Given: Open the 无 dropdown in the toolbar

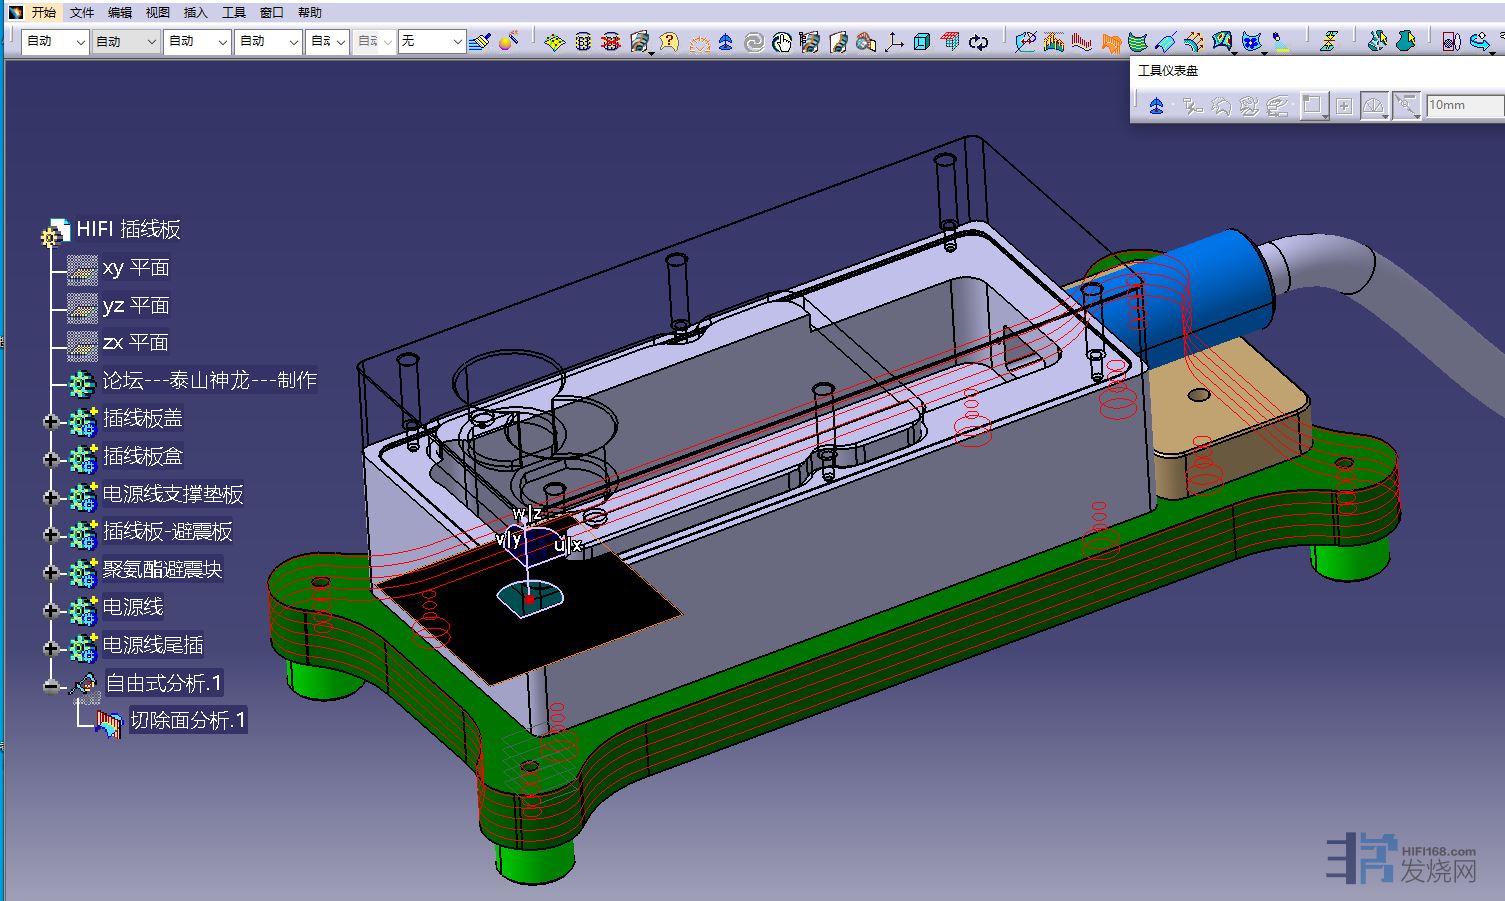Looking at the screenshot, I should (x=457, y=41).
